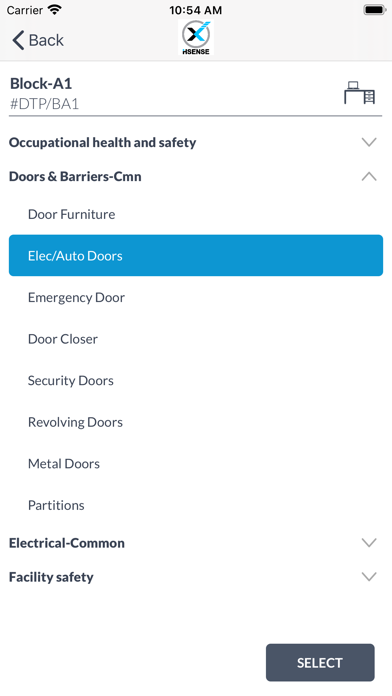Choose the highlighted Elec/Auto Doors item
This screenshot has height=696, width=392.
pyautogui.click(x=196, y=255)
